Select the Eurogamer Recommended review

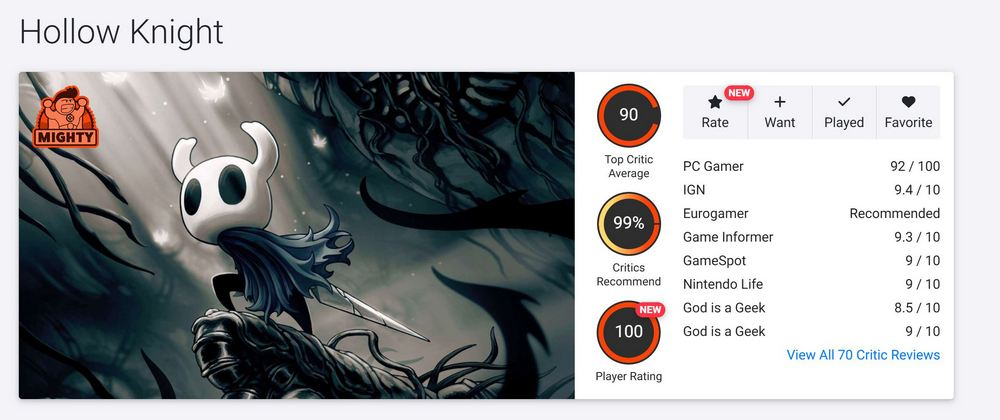pyautogui.click(x=811, y=214)
